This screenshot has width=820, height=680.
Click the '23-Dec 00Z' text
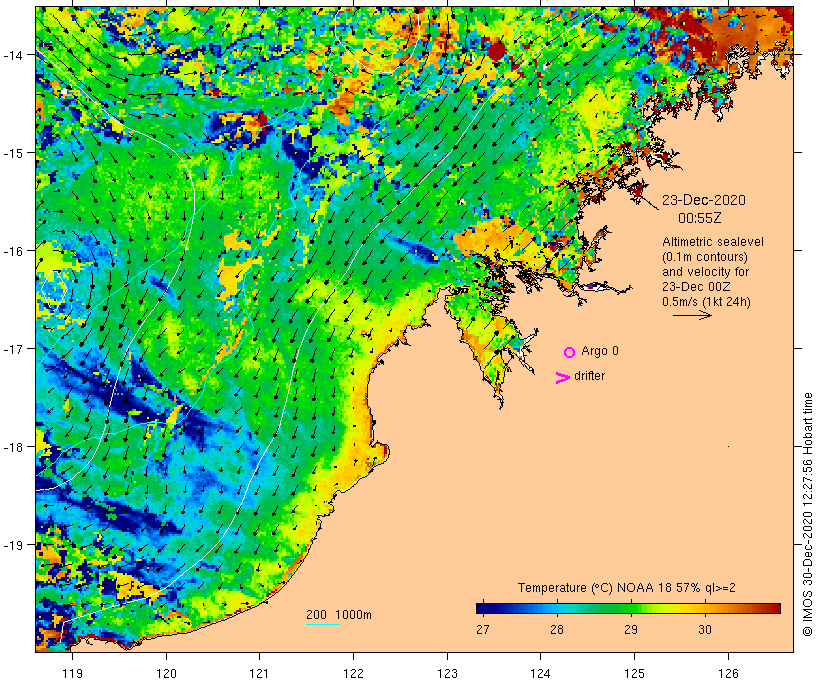(x=696, y=287)
